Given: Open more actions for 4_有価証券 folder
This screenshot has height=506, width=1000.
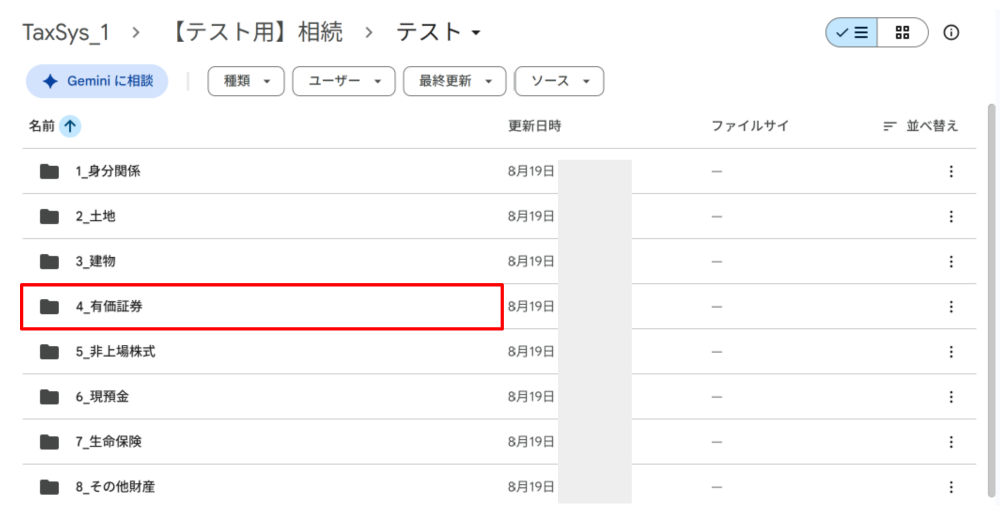Looking at the screenshot, I should pos(951,307).
